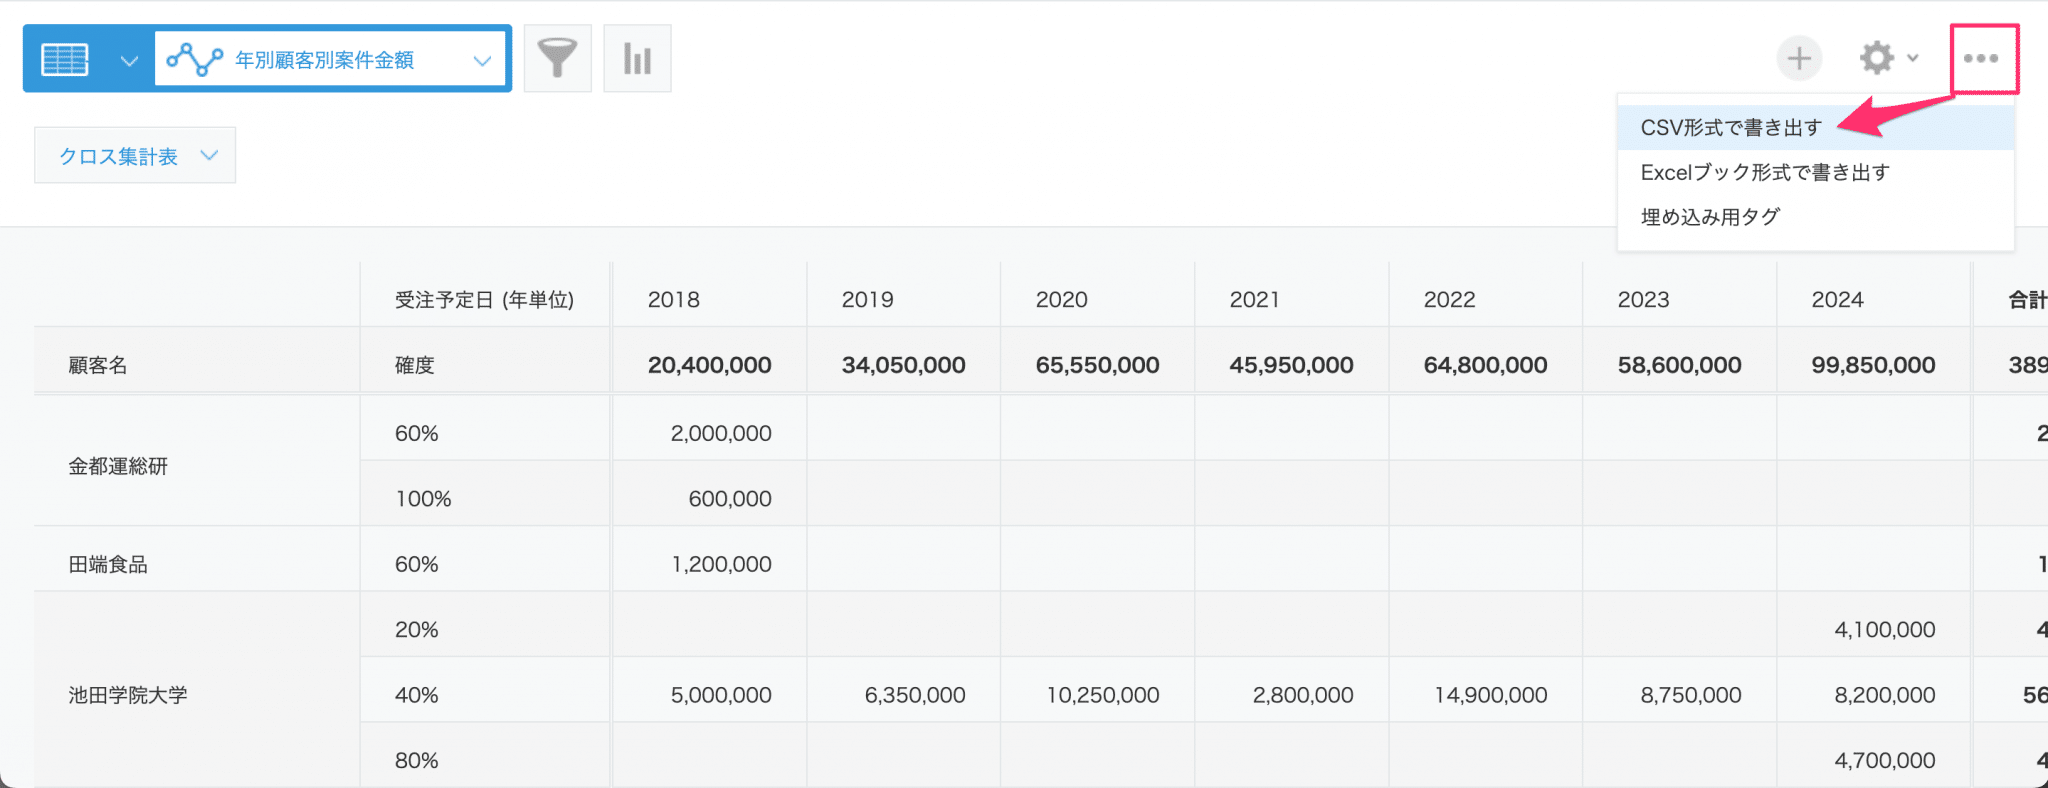Click the line graph icon in view selector

[194, 59]
